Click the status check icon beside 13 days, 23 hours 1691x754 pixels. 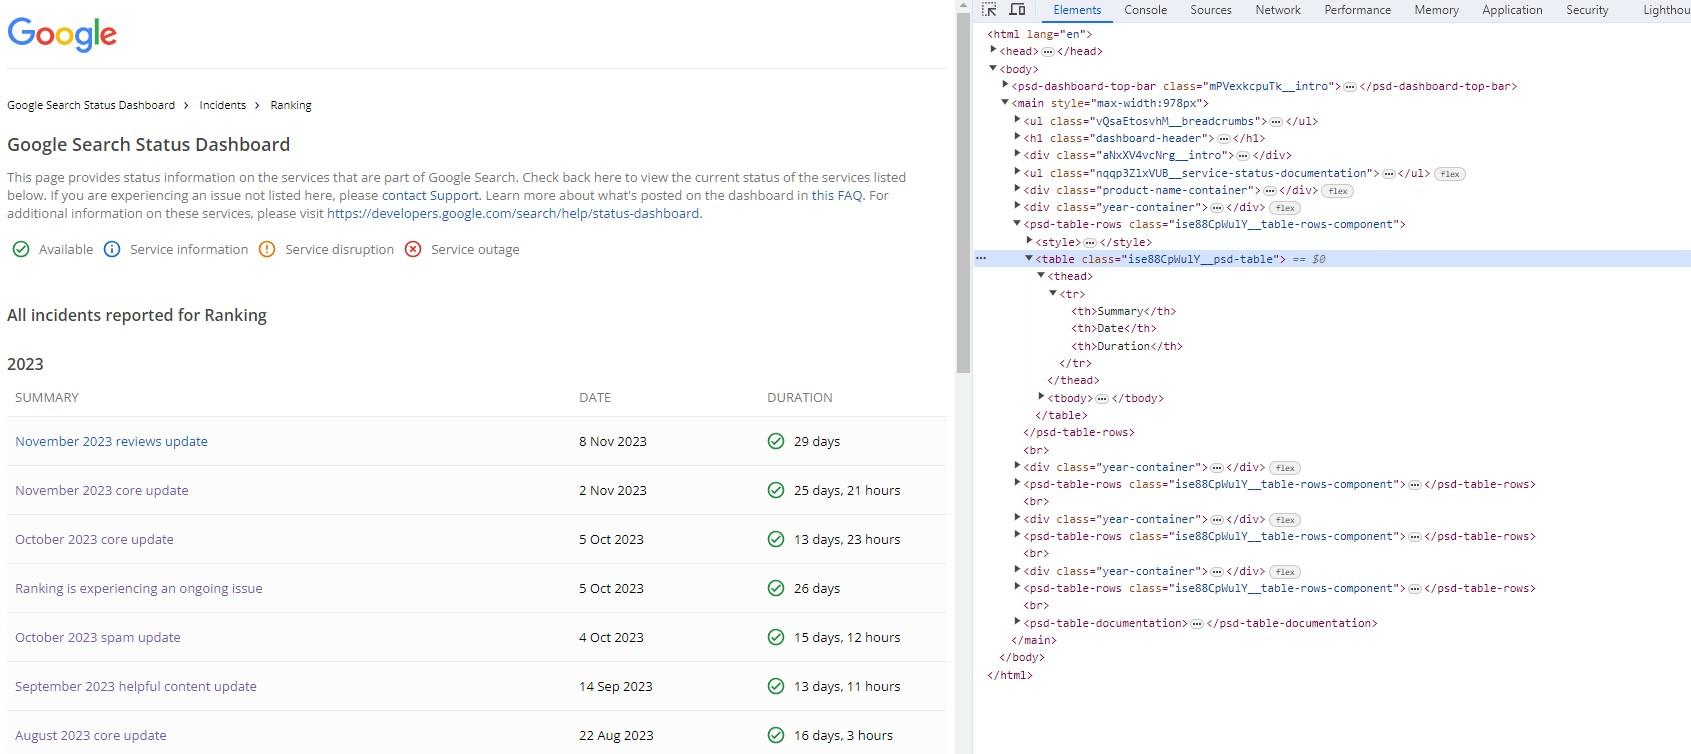click(x=776, y=539)
